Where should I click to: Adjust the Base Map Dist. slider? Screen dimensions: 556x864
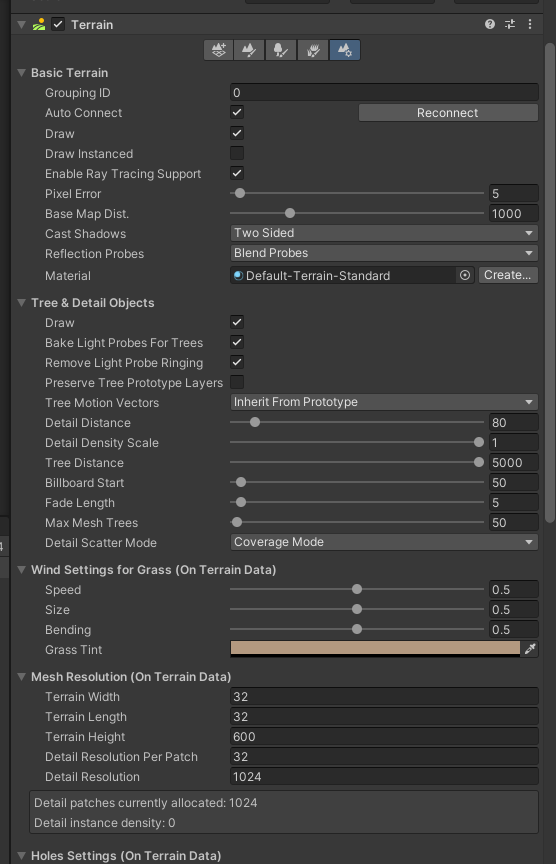(x=357, y=213)
